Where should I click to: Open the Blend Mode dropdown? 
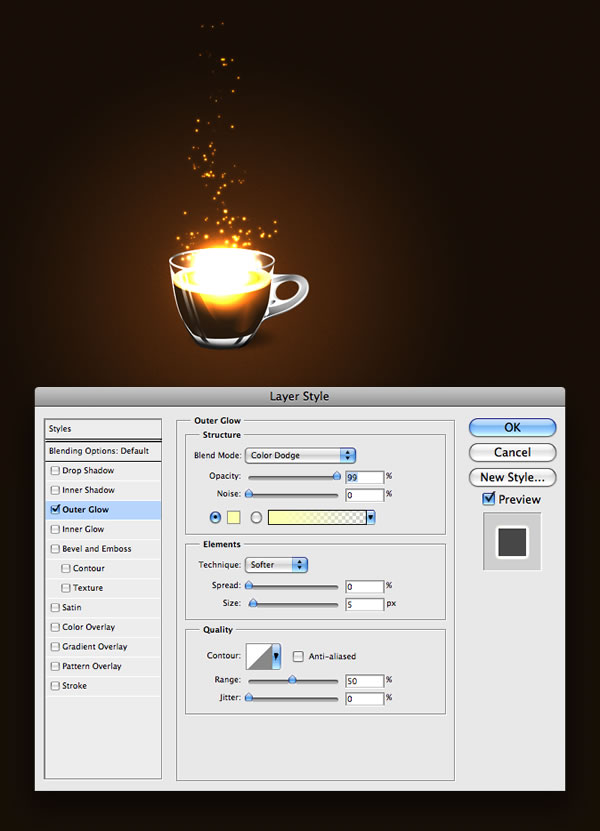coord(300,455)
